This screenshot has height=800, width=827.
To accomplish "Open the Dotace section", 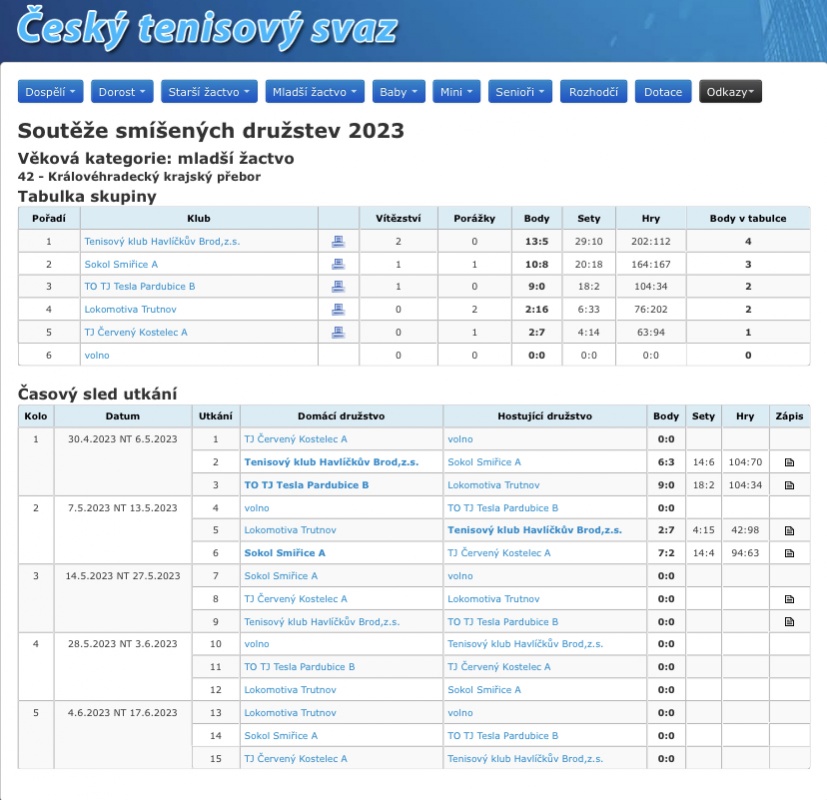I will click(x=663, y=92).
